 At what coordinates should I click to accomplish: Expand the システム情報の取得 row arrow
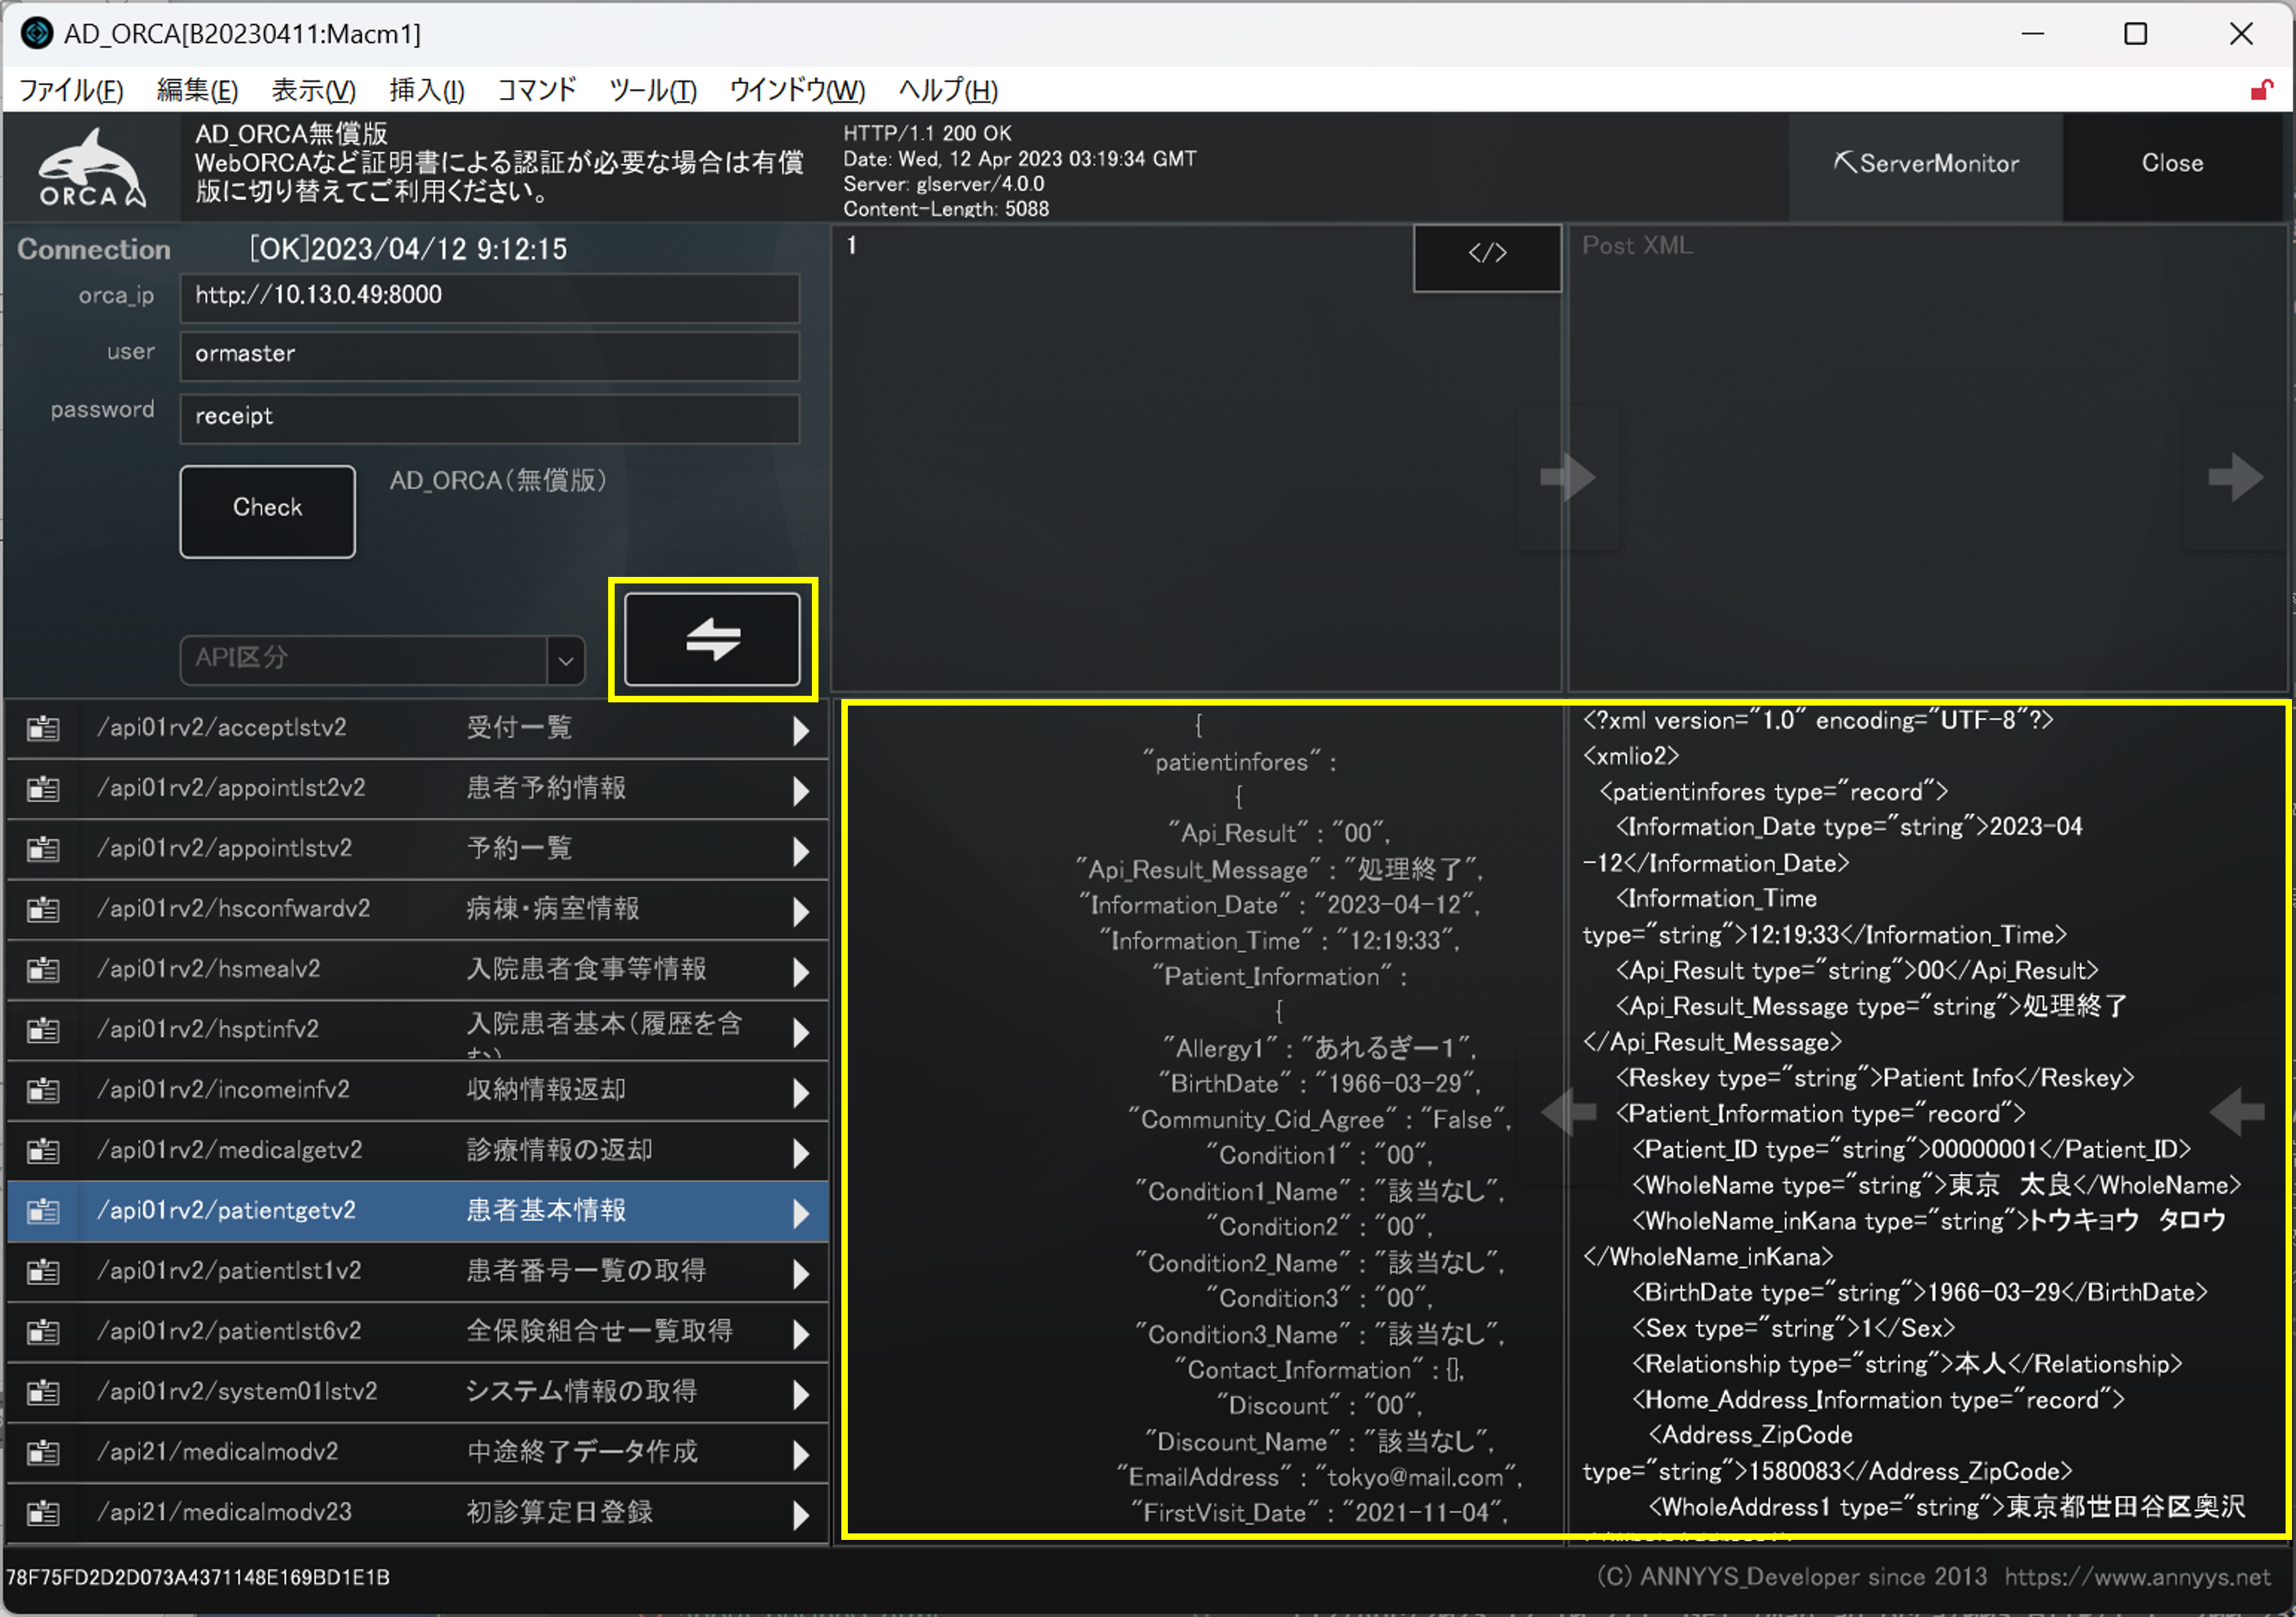[x=801, y=1394]
